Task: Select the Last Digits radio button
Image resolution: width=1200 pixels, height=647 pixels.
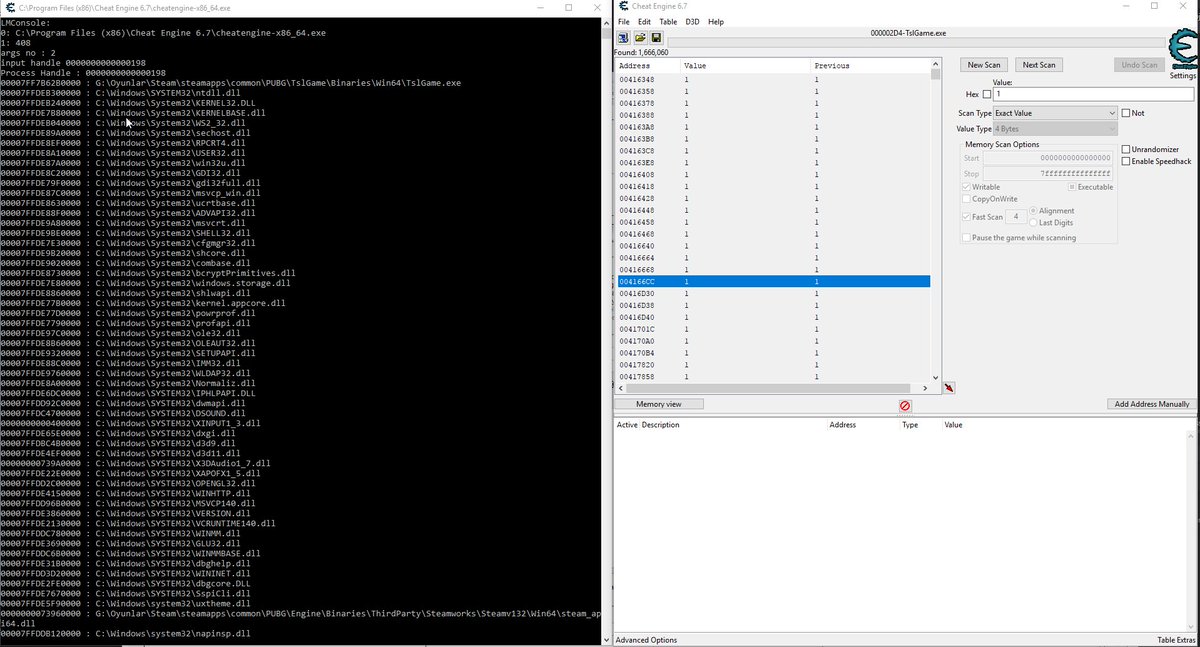Action: coord(1033,223)
